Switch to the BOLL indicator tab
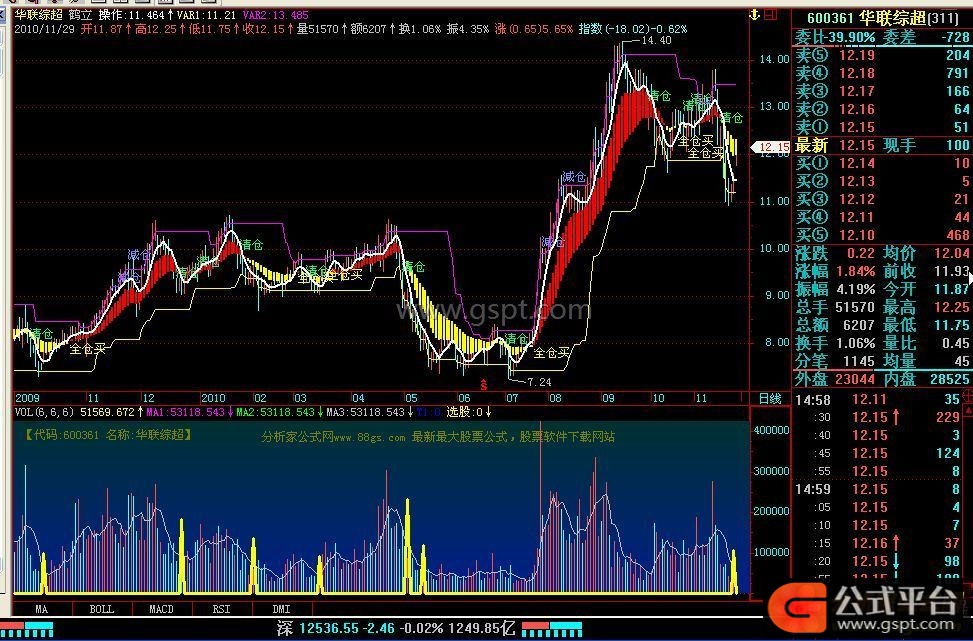973x641 pixels. point(102,609)
